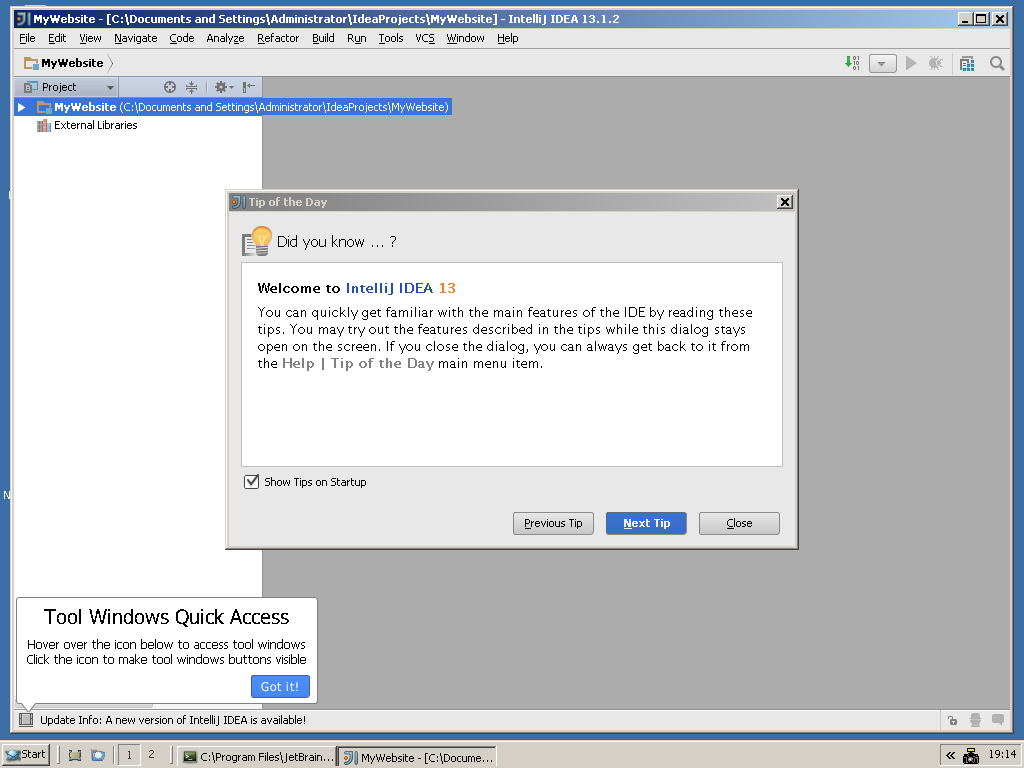Click the tool windows quick access icon
Viewport: 1024px width, 768px height.
pyautogui.click(x=26, y=720)
